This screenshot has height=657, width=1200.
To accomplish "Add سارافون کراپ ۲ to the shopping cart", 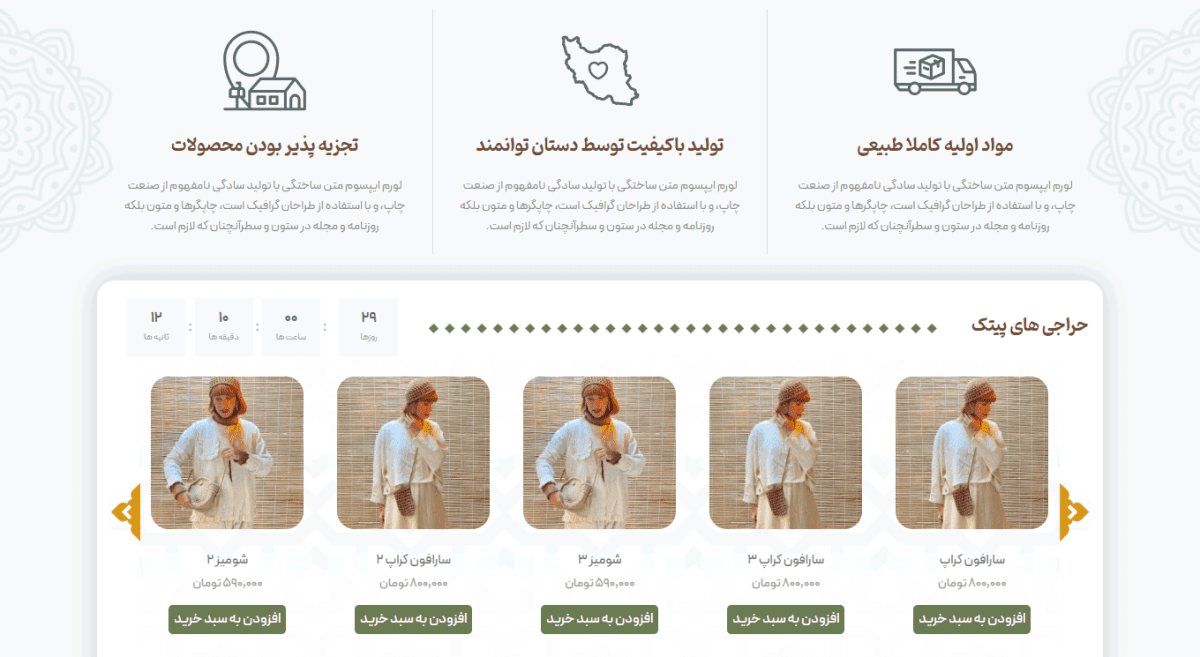I will pyautogui.click(x=414, y=619).
